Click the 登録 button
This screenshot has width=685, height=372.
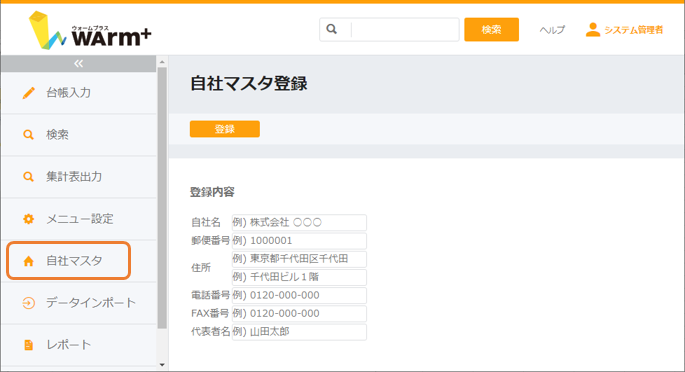(x=225, y=129)
